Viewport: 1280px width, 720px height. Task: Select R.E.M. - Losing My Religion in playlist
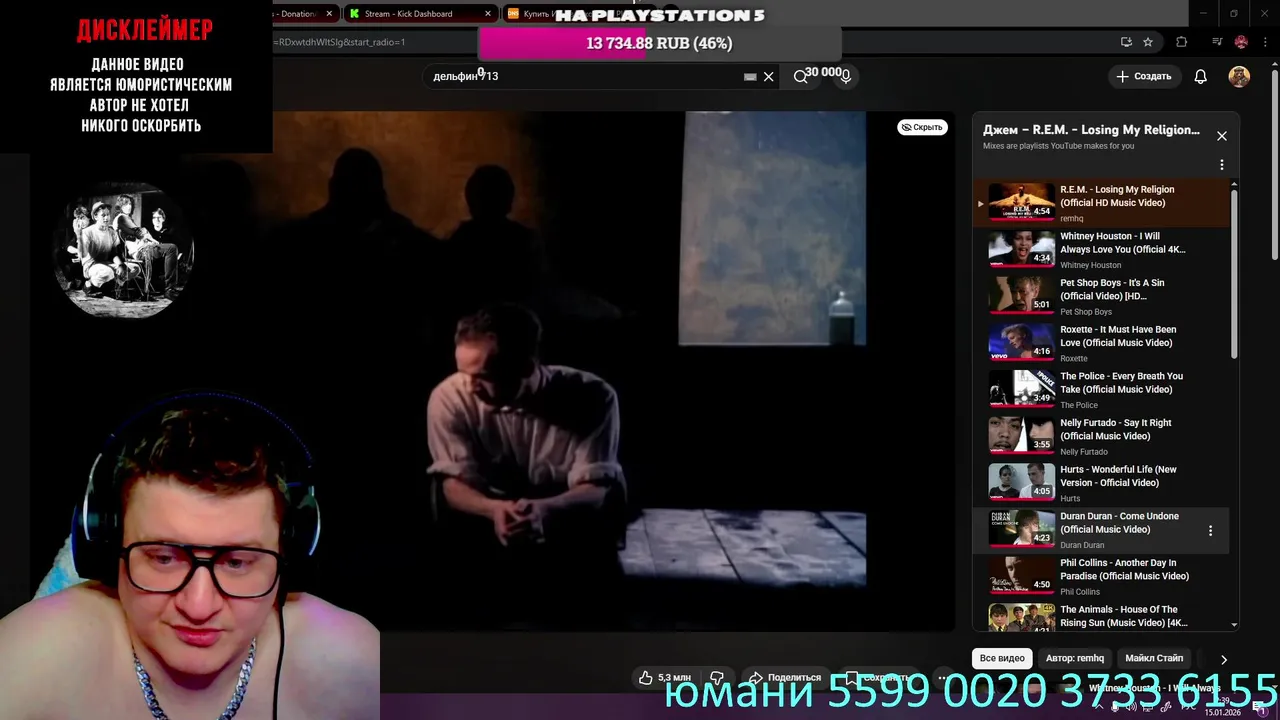click(1101, 203)
